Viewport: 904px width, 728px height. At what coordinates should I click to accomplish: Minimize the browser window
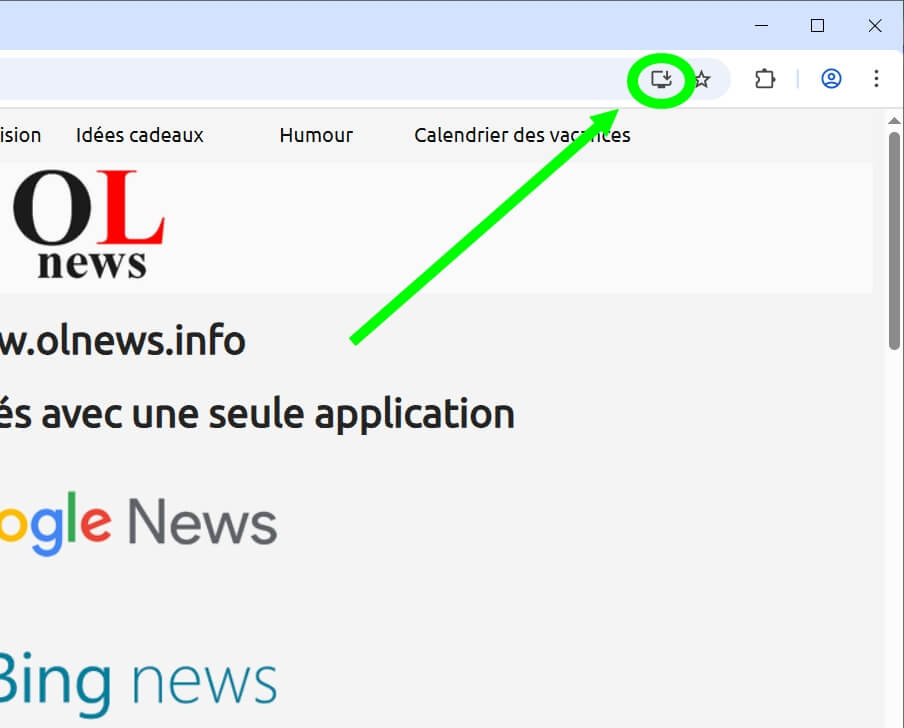(762, 26)
